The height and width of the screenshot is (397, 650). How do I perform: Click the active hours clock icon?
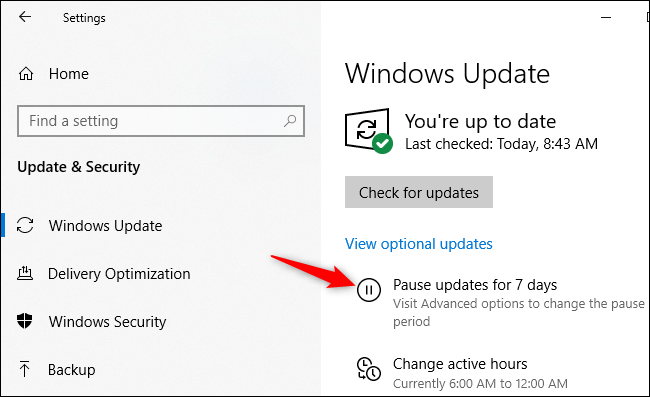(x=369, y=368)
